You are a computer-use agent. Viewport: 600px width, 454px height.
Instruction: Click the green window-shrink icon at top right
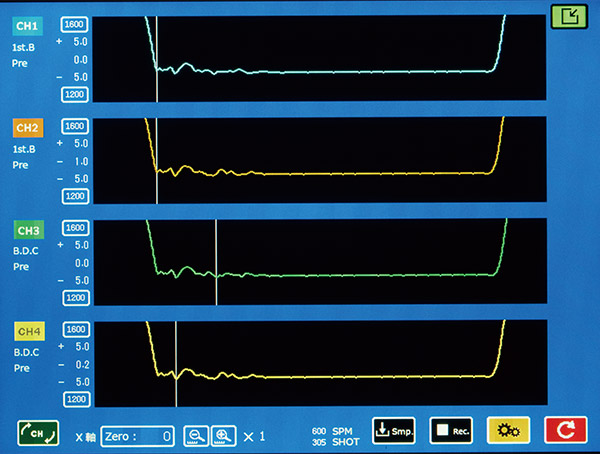tap(569, 16)
